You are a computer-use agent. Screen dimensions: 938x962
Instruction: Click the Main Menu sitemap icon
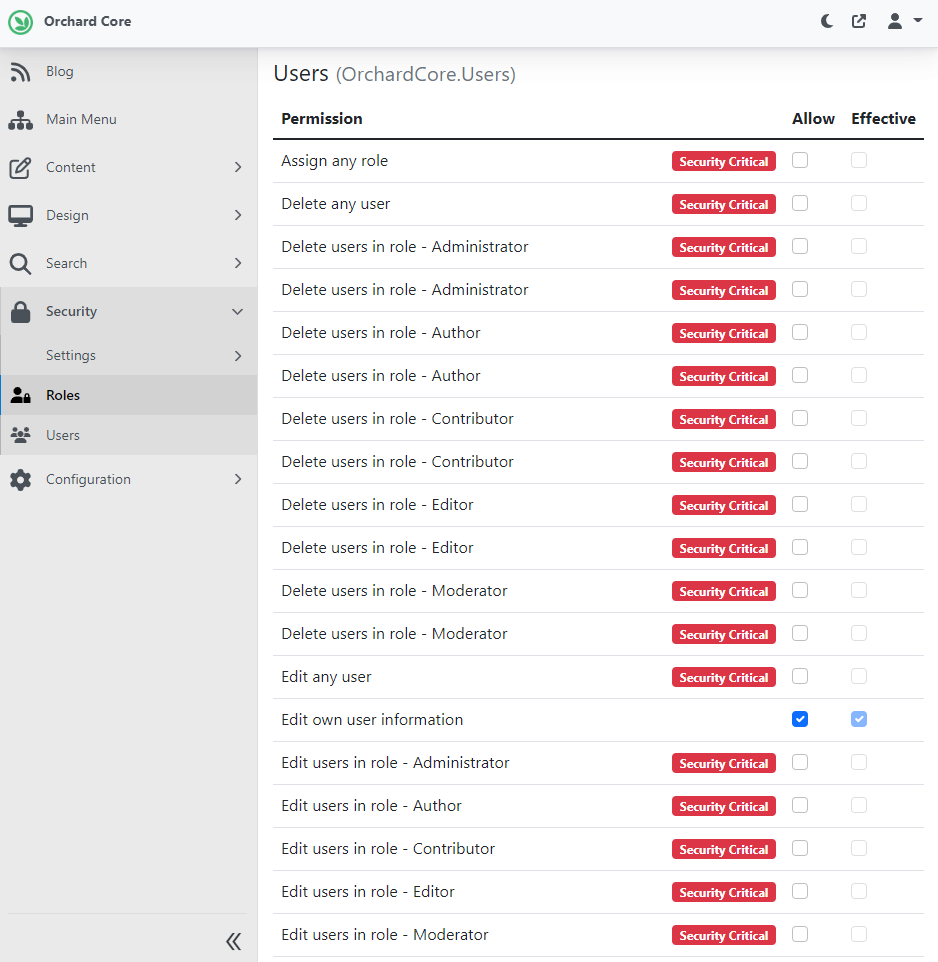[20, 120]
